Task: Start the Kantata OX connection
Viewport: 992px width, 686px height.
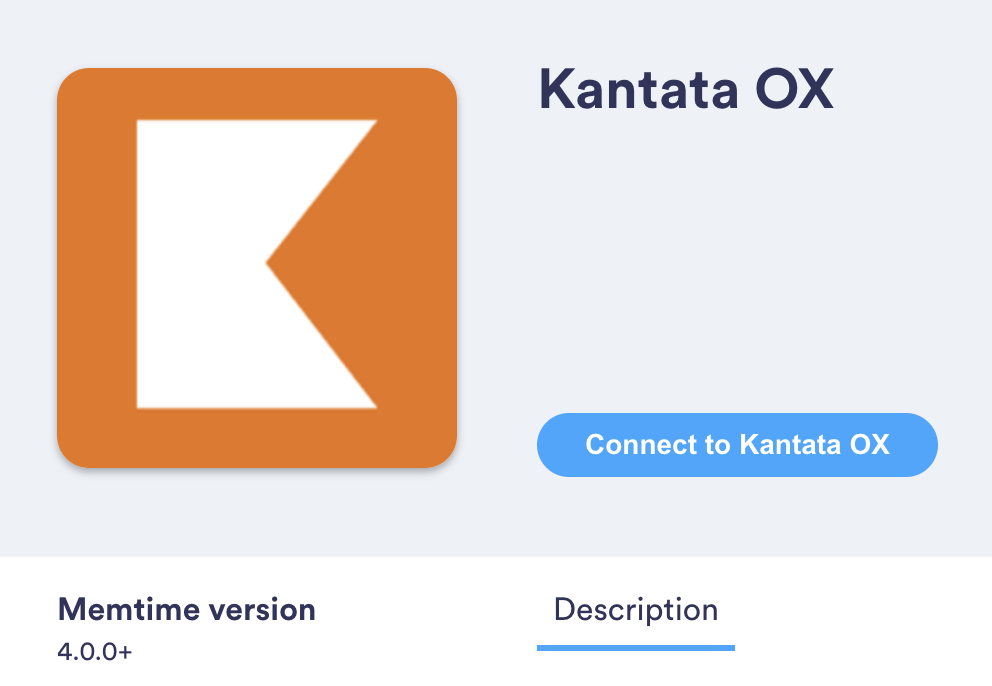Action: click(737, 445)
